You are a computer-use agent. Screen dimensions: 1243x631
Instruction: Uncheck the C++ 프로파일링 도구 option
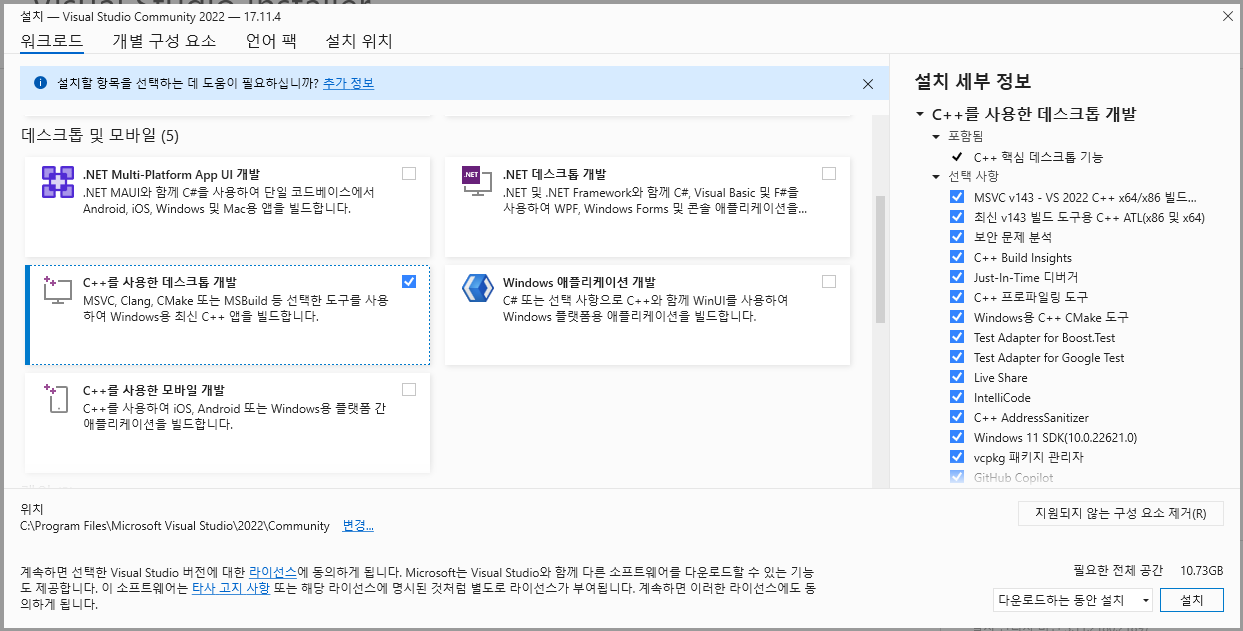(x=957, y=297)
